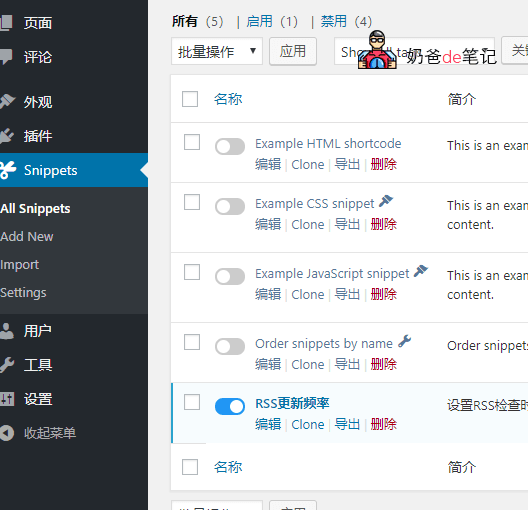Open 评论 in the sidebar menu
The image size is (528, 510).
click(x=38, y=57)
